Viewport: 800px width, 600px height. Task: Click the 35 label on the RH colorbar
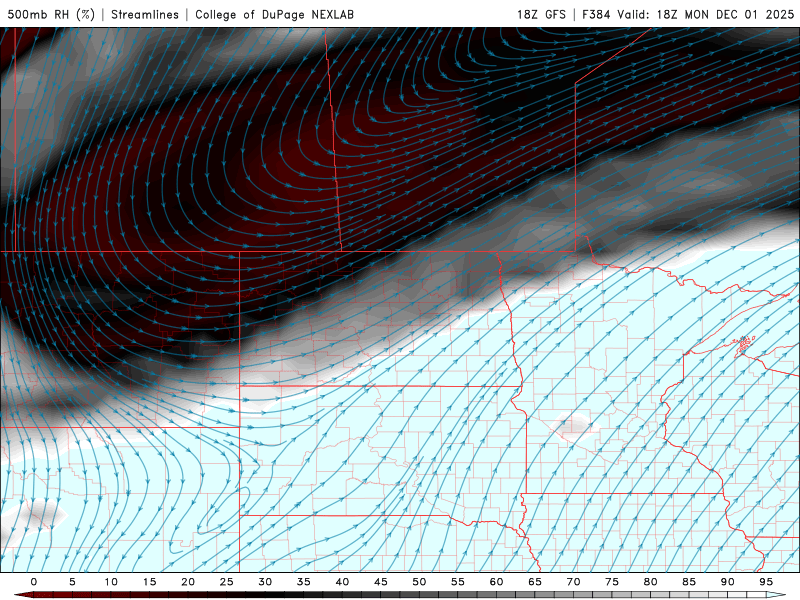(304, 582)
